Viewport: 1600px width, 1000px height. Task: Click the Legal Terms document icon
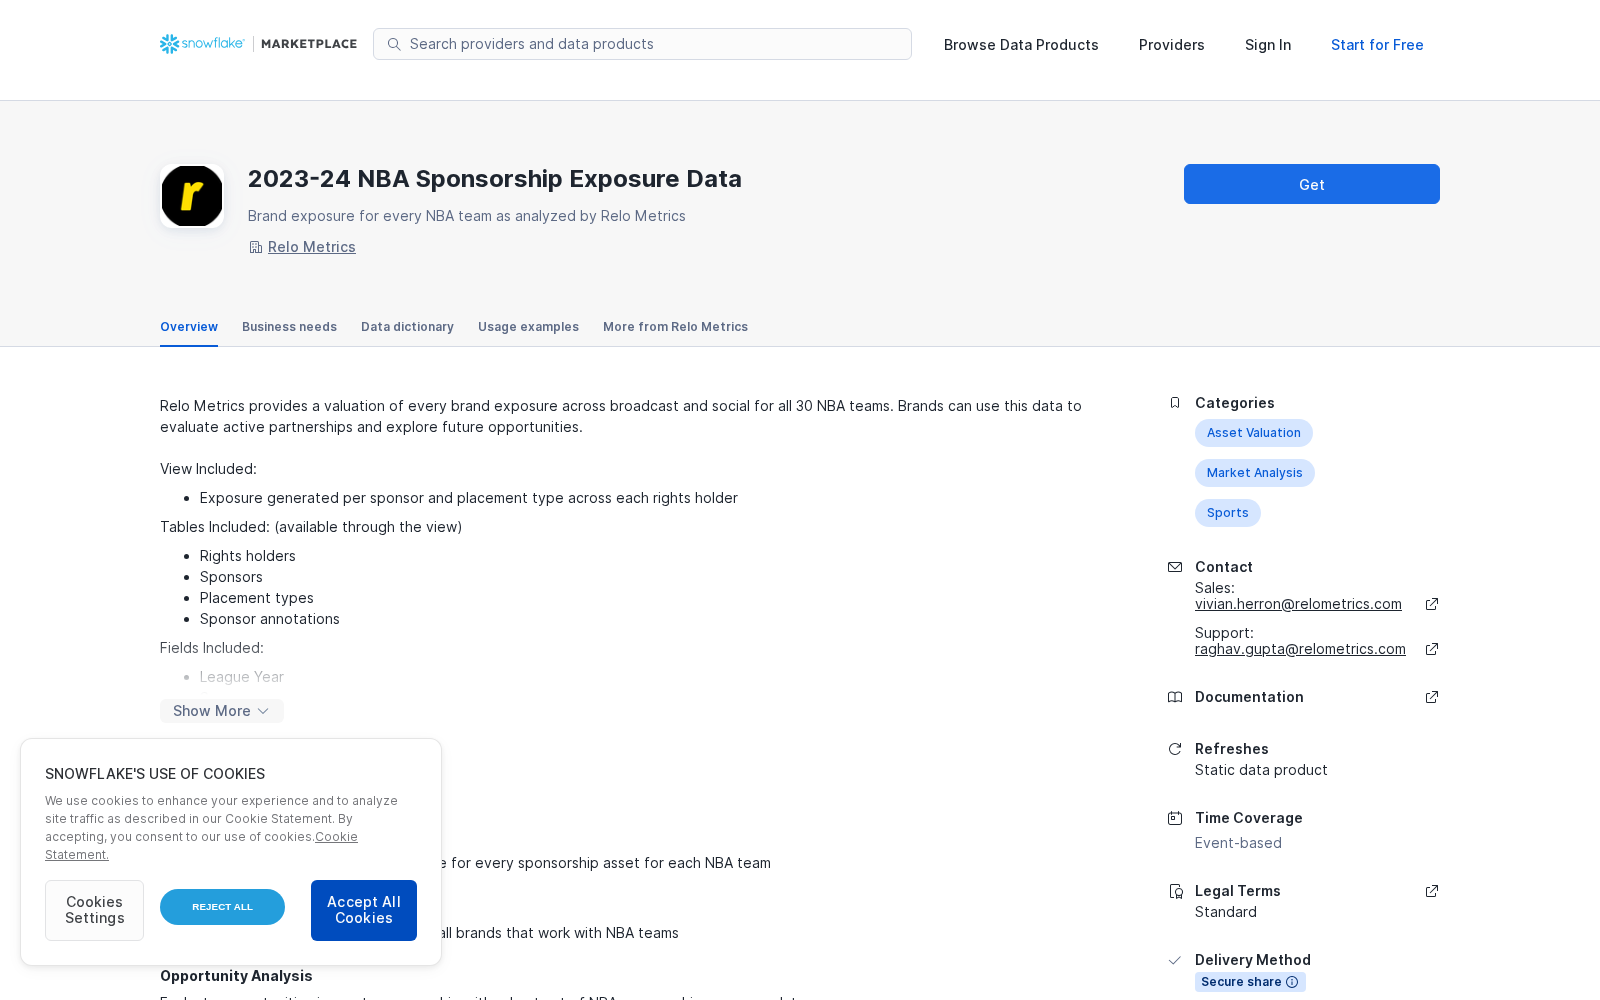coord(1175,891)
